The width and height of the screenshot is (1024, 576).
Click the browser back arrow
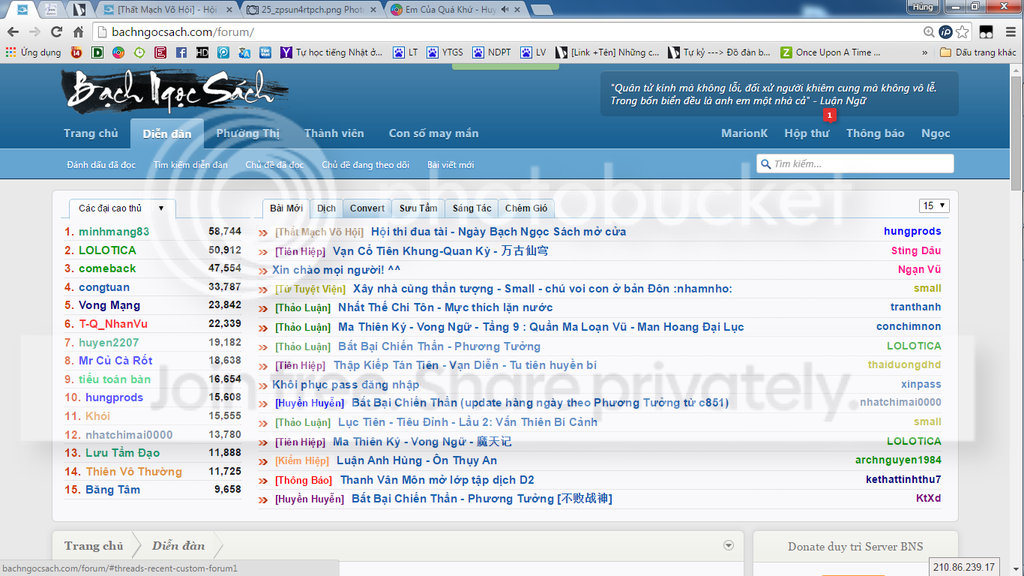[x=15, y=32]
